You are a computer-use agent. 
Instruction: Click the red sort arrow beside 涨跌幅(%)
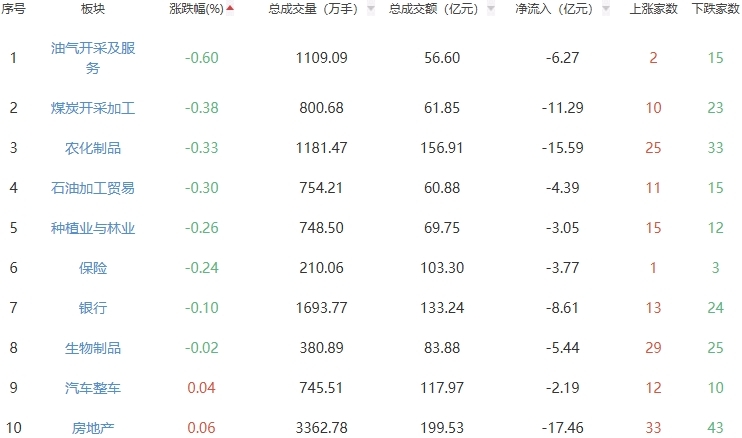click(231, 9)
